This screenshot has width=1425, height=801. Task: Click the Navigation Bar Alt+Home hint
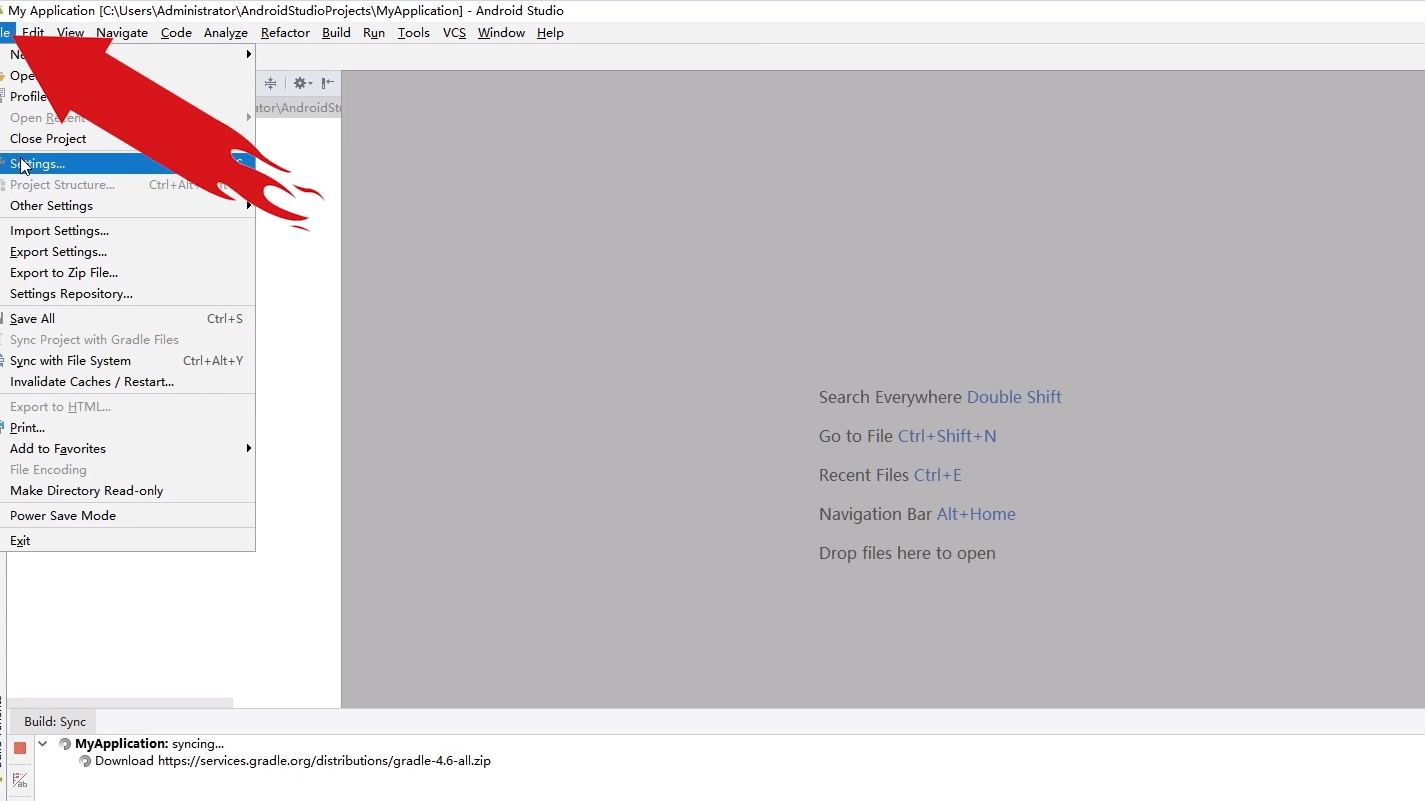(917, 514)
